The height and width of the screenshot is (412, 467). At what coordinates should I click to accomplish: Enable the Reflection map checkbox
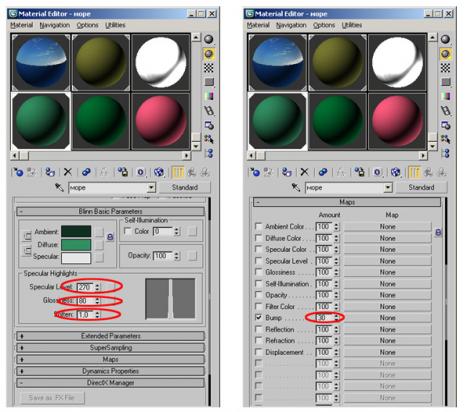[258, 329]
